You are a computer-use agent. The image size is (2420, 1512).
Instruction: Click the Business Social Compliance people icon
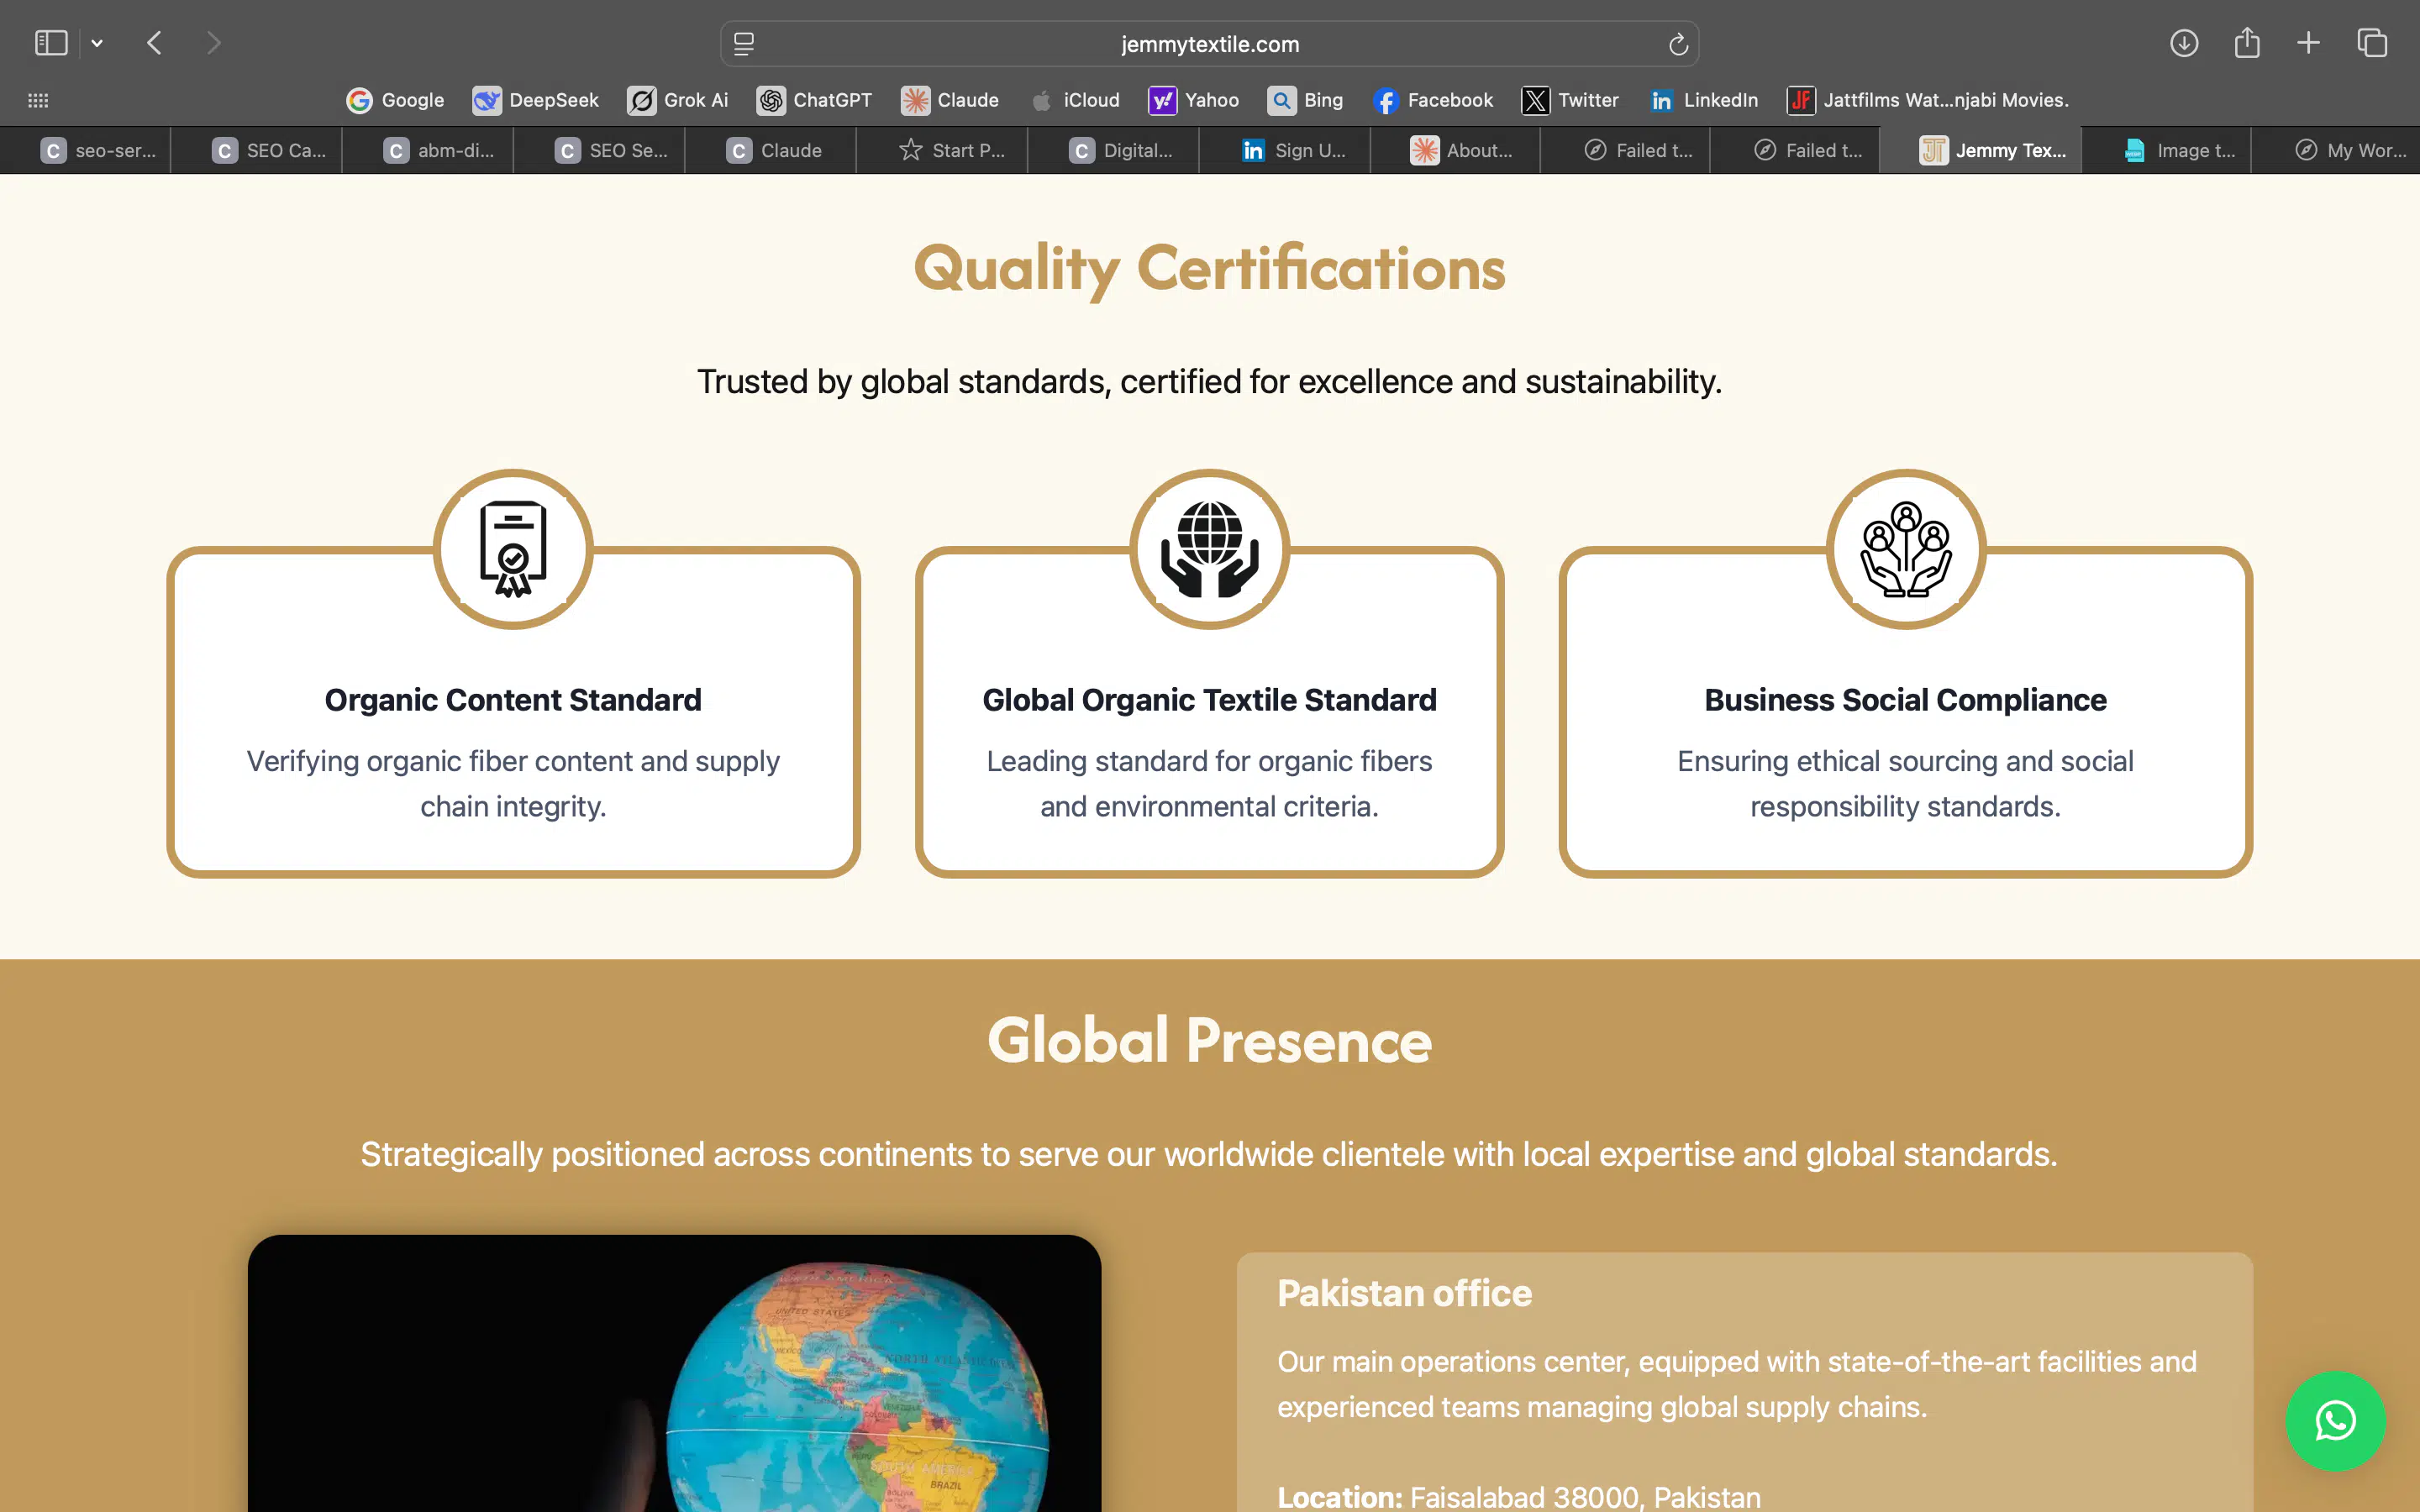pos(1905,549)
